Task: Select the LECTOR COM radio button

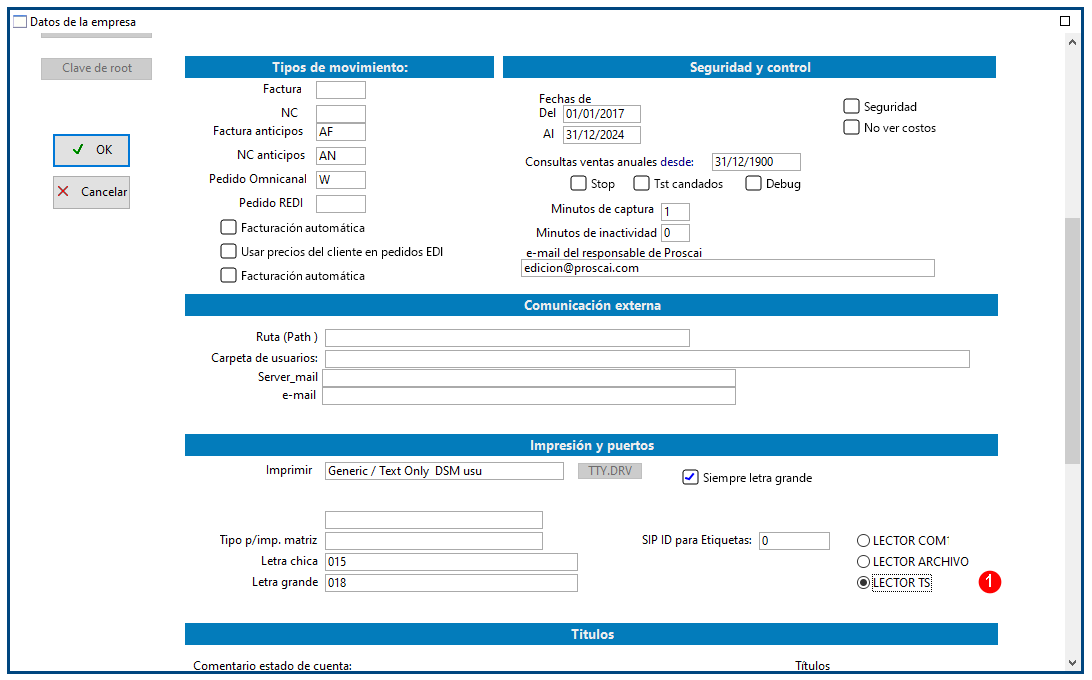Action: click(864, 541)
